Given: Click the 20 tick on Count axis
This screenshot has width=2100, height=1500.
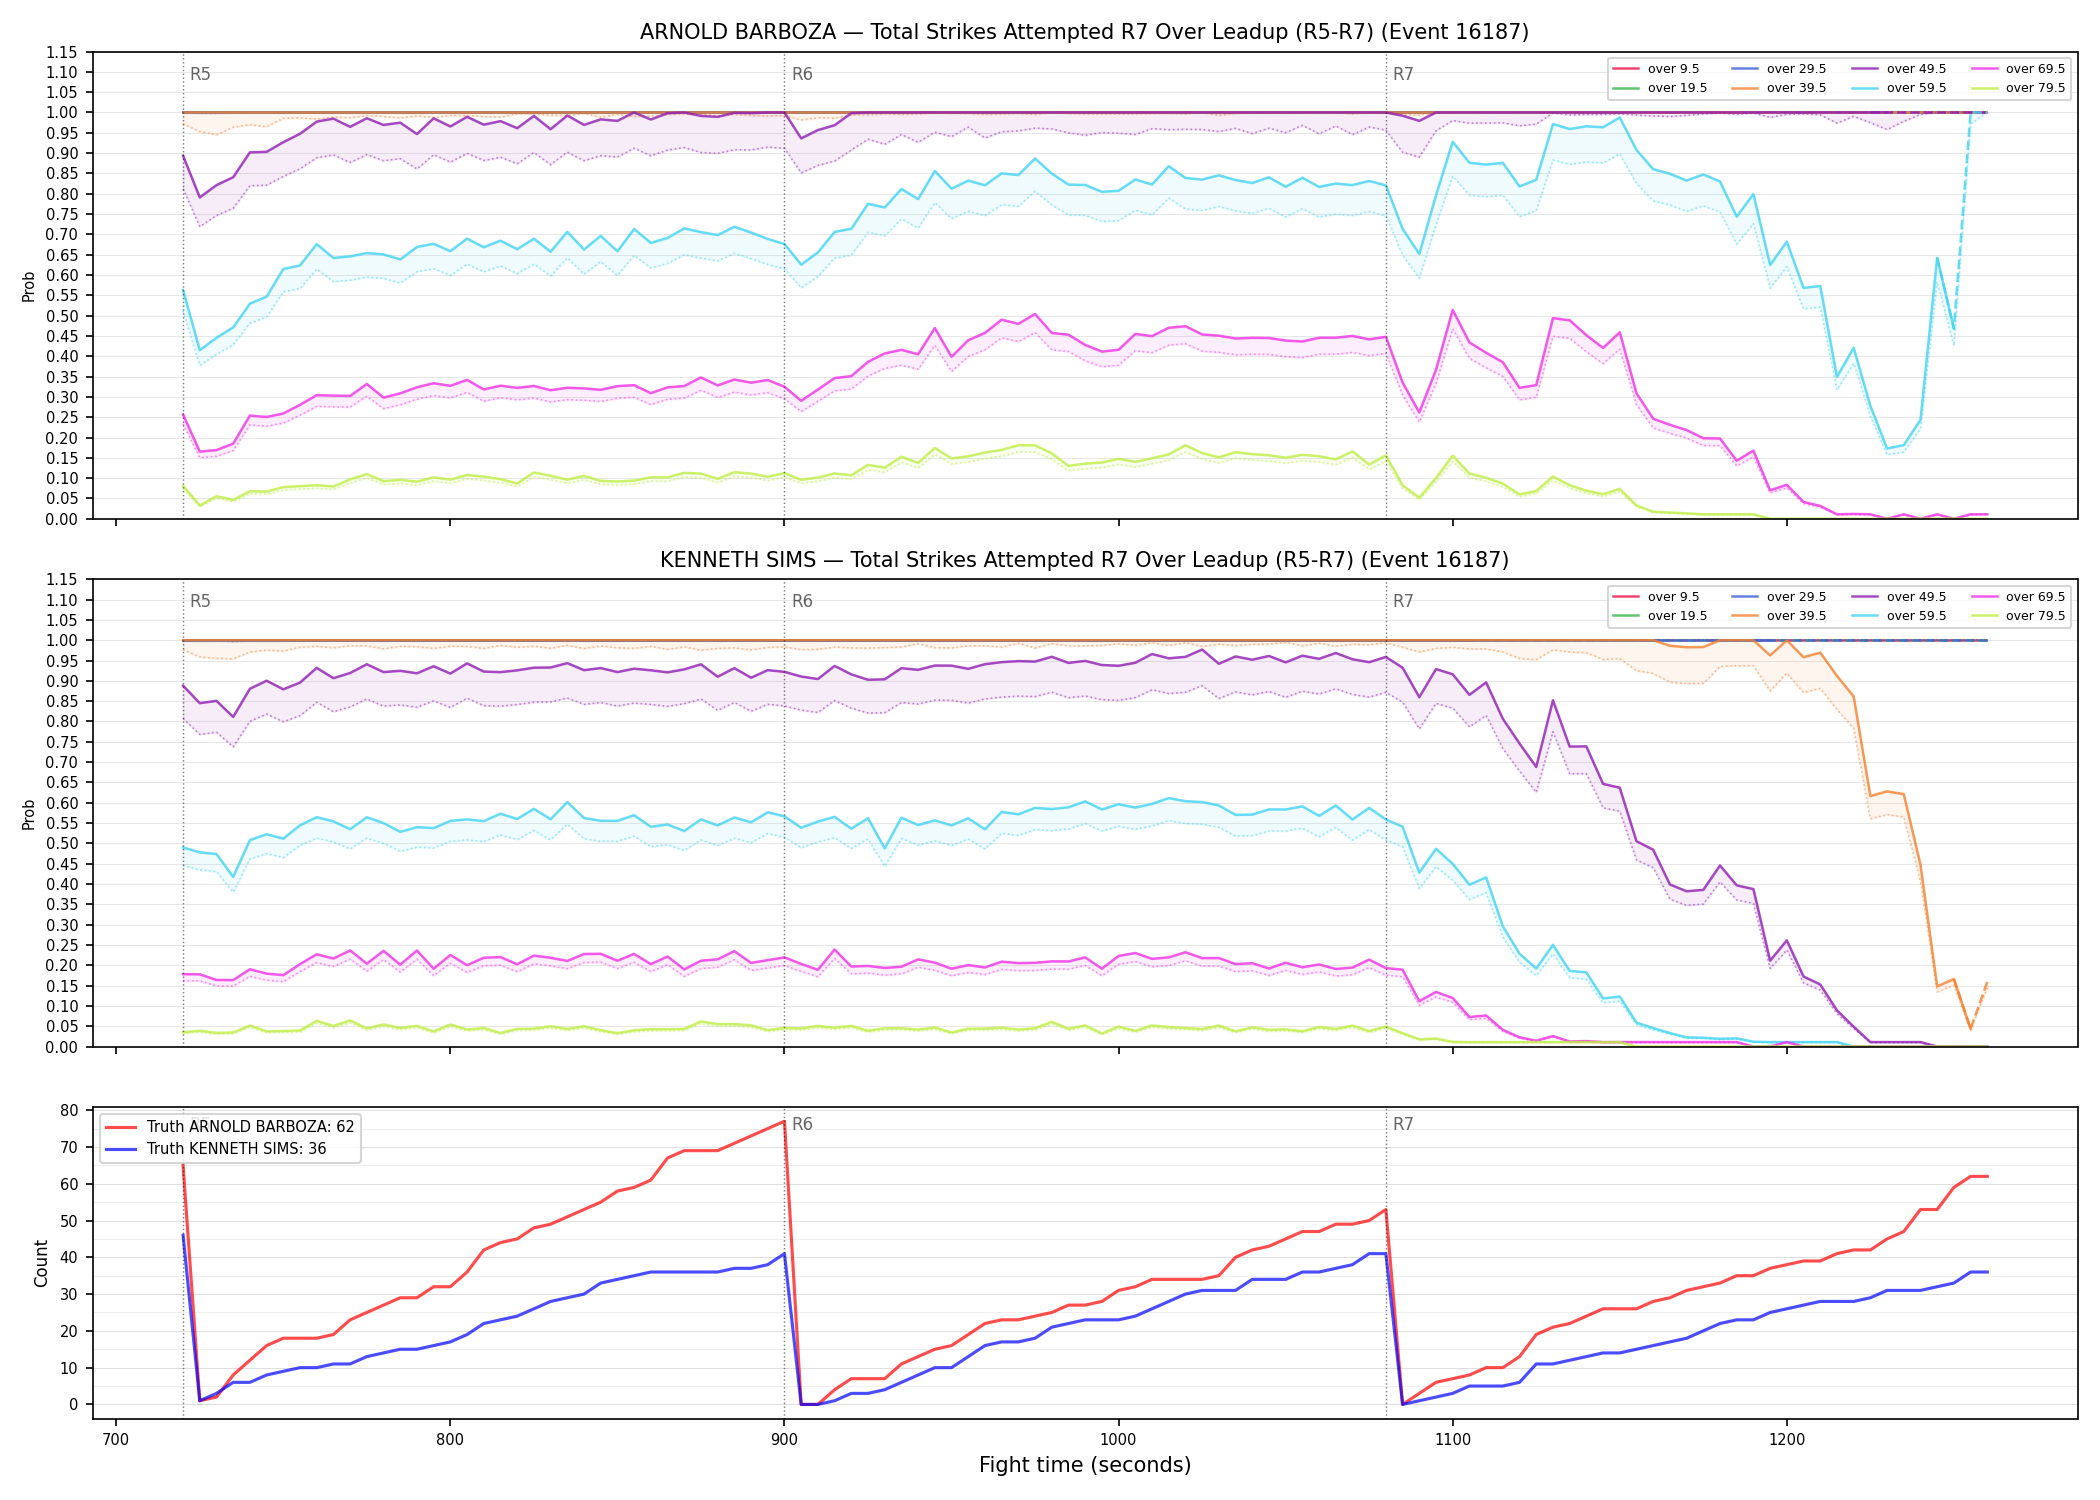Looking at the screenshot, I should 69,1331.
